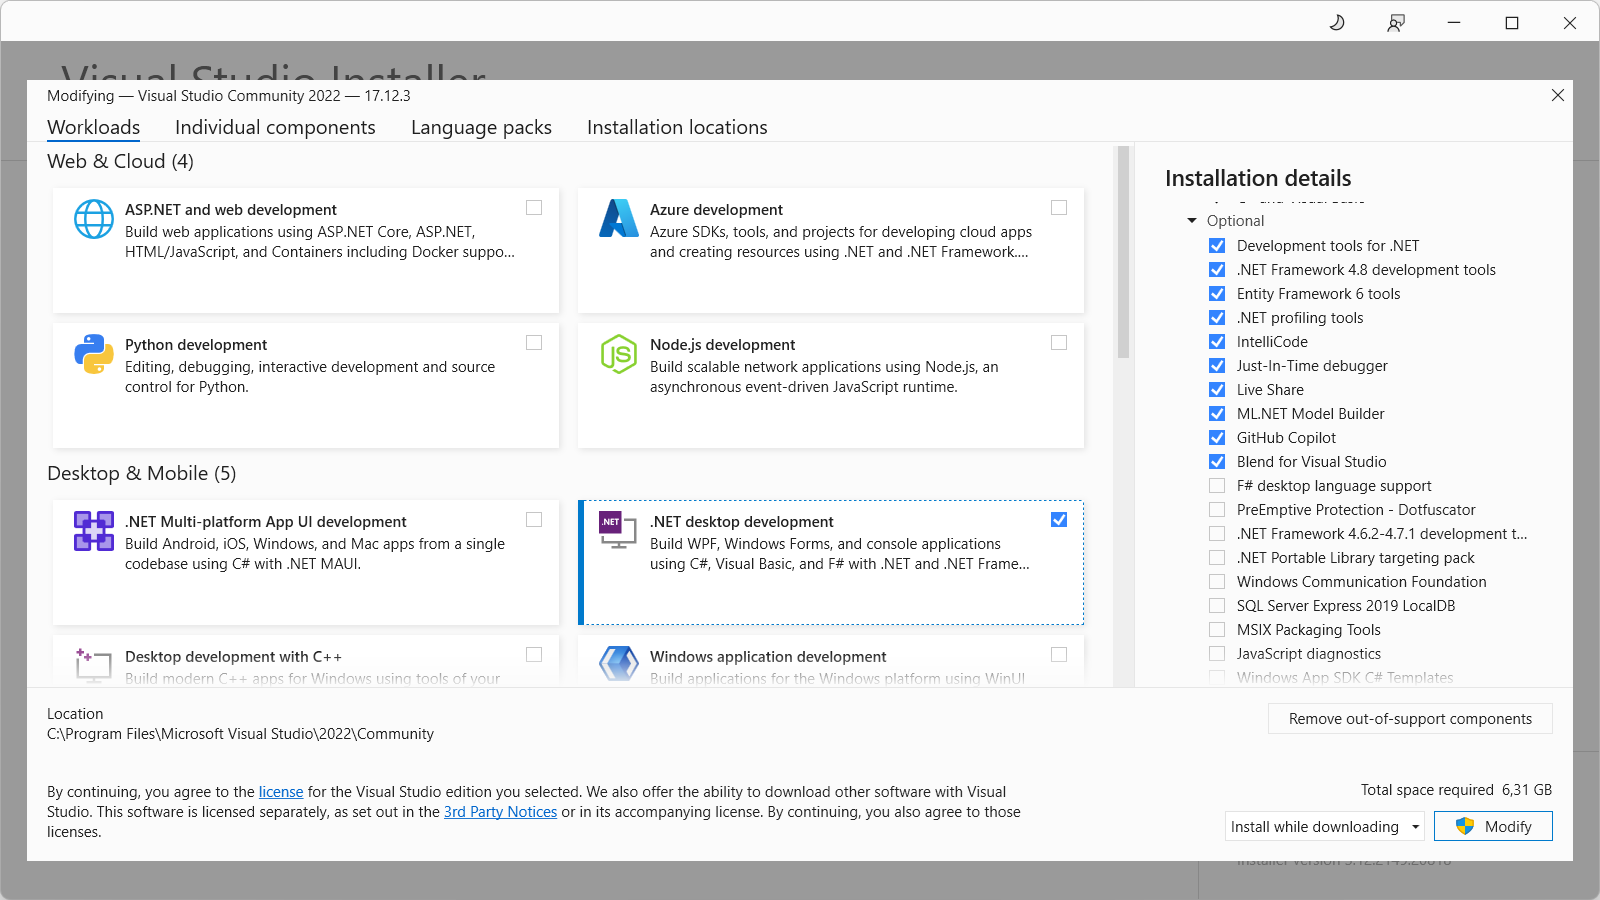1600x900 pixels.
Task: Click the ASP.NET globe workload icon
Action: click(94, 219)
